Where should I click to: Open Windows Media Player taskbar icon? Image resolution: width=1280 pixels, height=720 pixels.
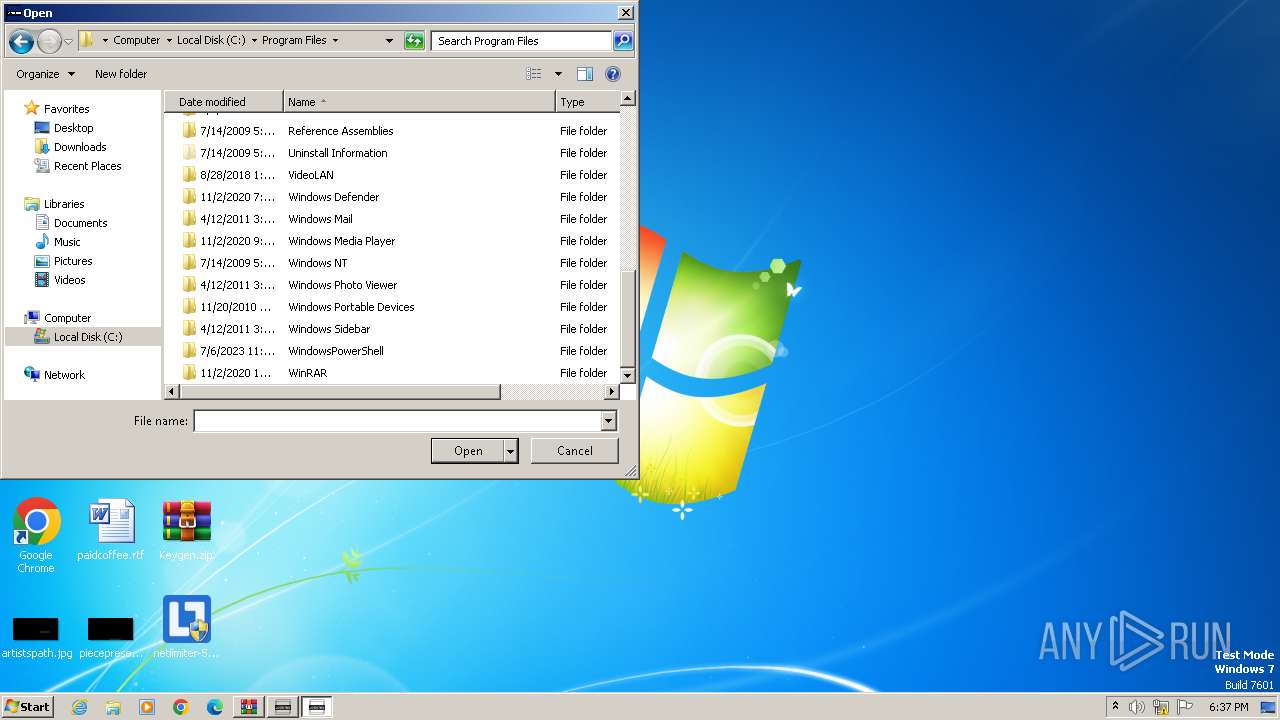tap(147, 707)
